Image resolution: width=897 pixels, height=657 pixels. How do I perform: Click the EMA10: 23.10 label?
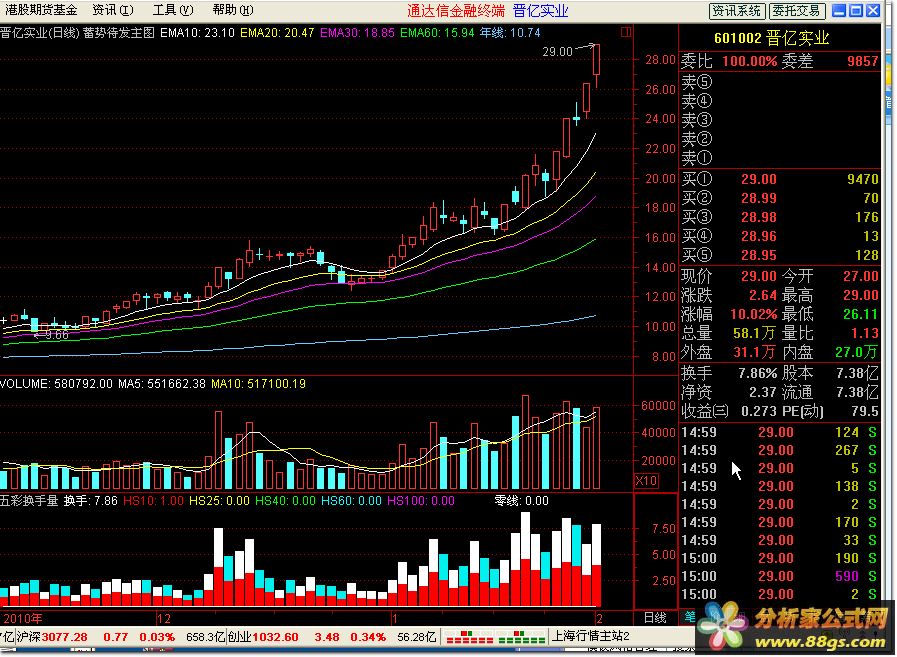197,33
